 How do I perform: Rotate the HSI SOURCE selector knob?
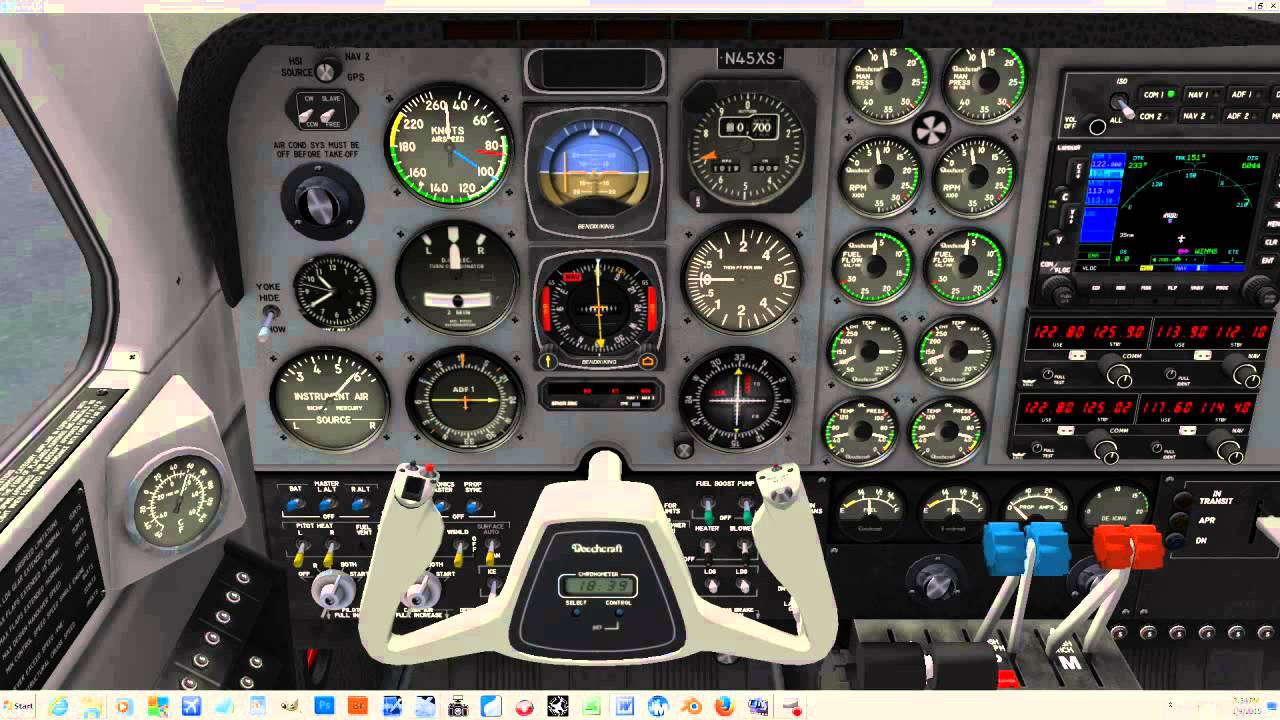pos(325,71)
